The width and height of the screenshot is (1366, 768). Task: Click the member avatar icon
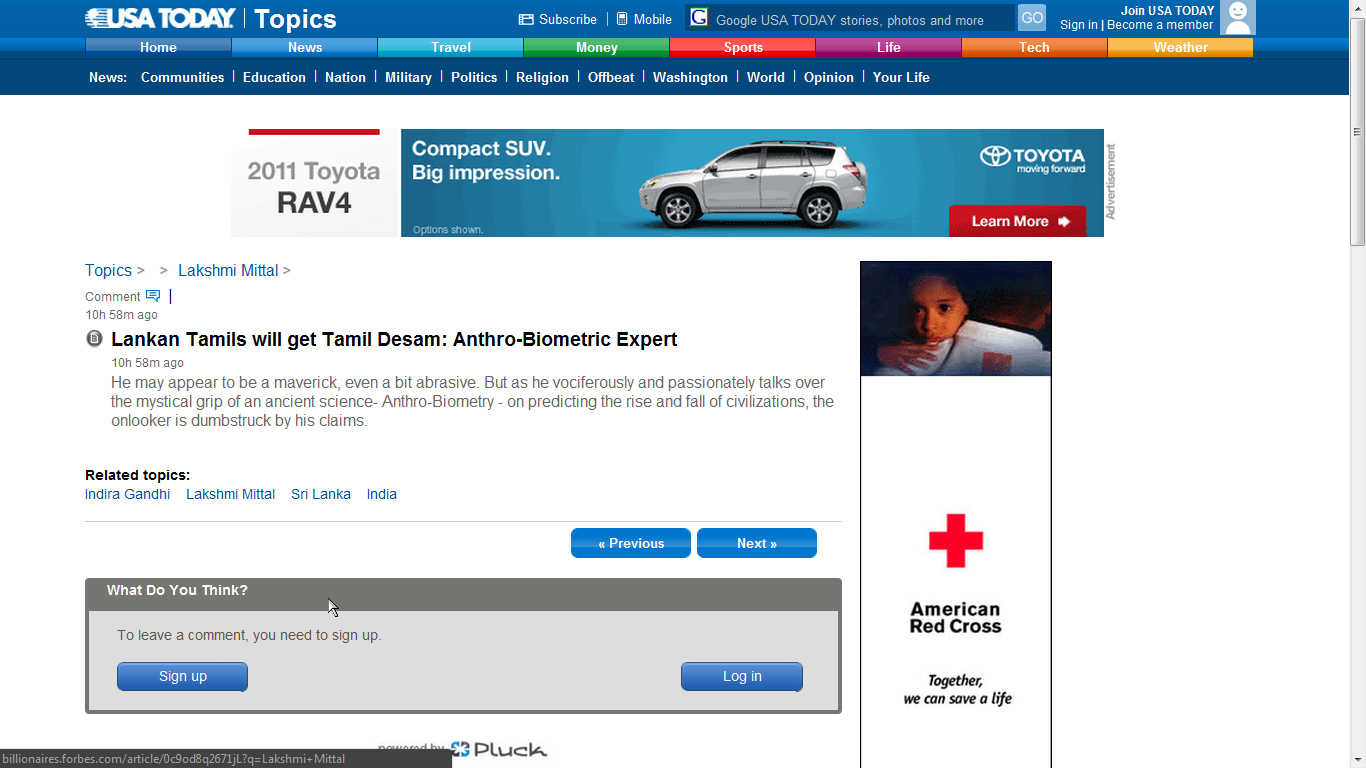pyautogui.click(x=1238, y=18)
